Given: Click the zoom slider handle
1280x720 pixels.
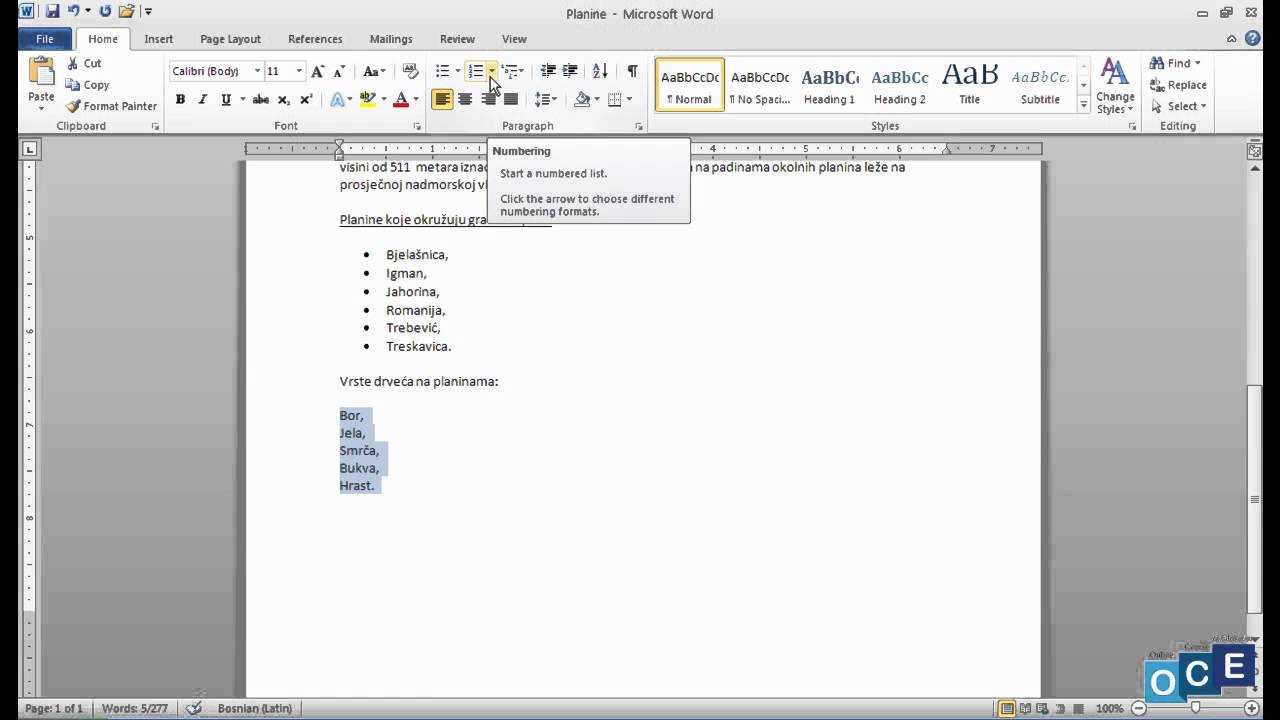Looking at the screenshot, I should coord(1195,708).
